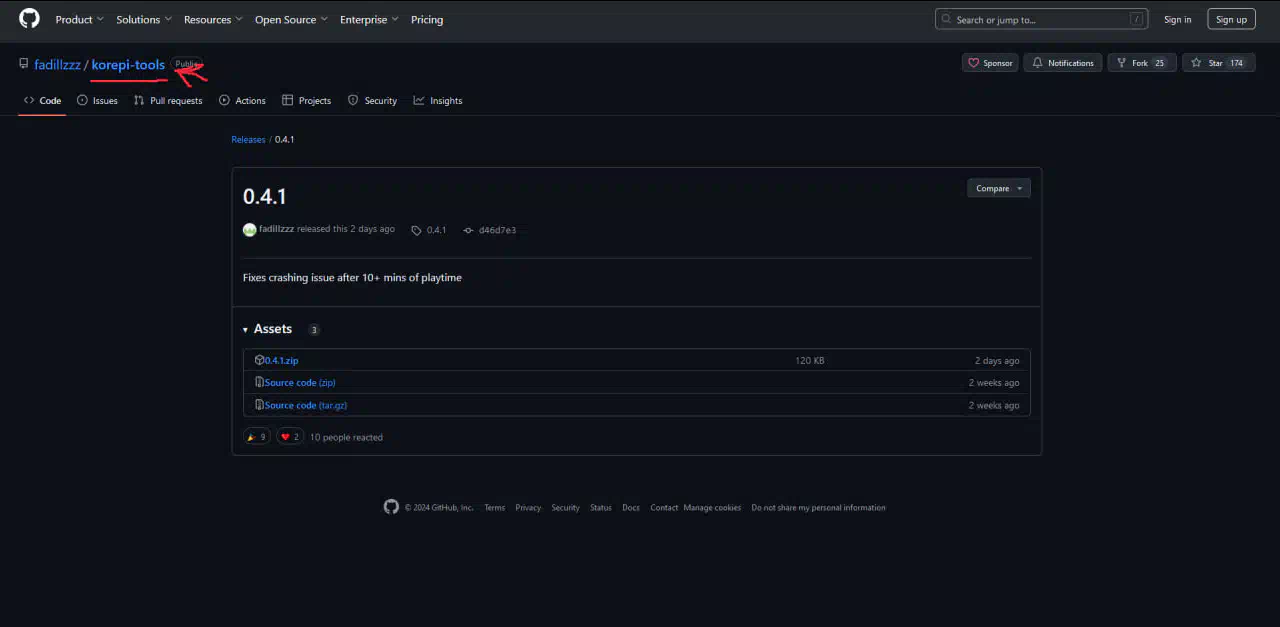
Task: Expand the Open Source menu
Action: (291, 19)
